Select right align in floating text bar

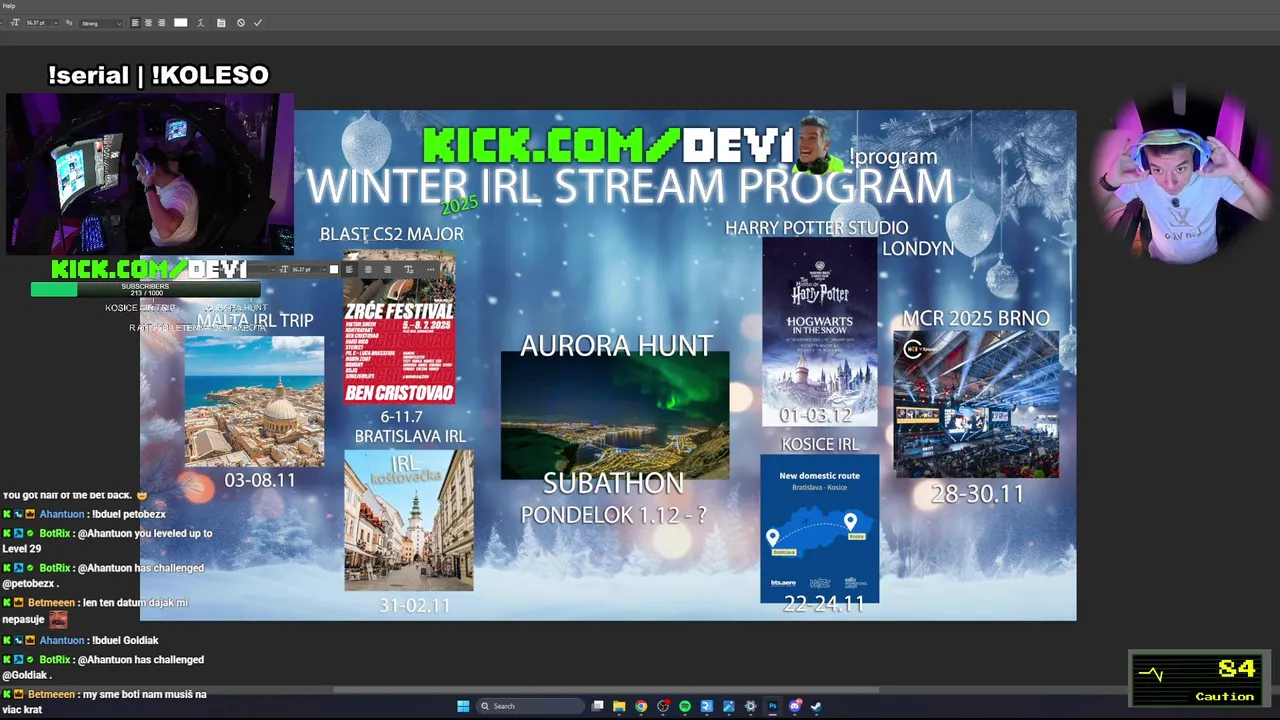click(x=387, y=269)
